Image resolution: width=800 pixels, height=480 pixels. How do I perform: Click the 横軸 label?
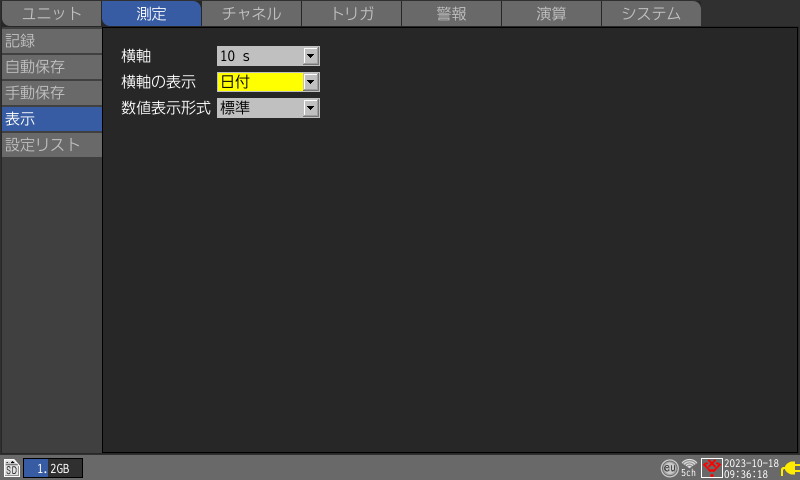click(136, 56)
